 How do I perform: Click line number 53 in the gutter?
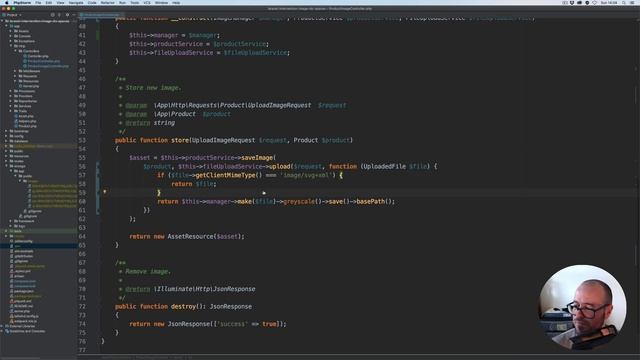[82, 140]
